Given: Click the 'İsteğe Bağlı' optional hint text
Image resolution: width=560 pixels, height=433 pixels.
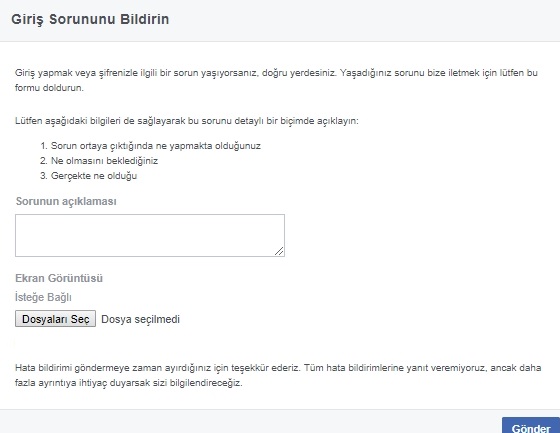Looking at the screenshot, I should pyautogui.click(x=43, y=297).
